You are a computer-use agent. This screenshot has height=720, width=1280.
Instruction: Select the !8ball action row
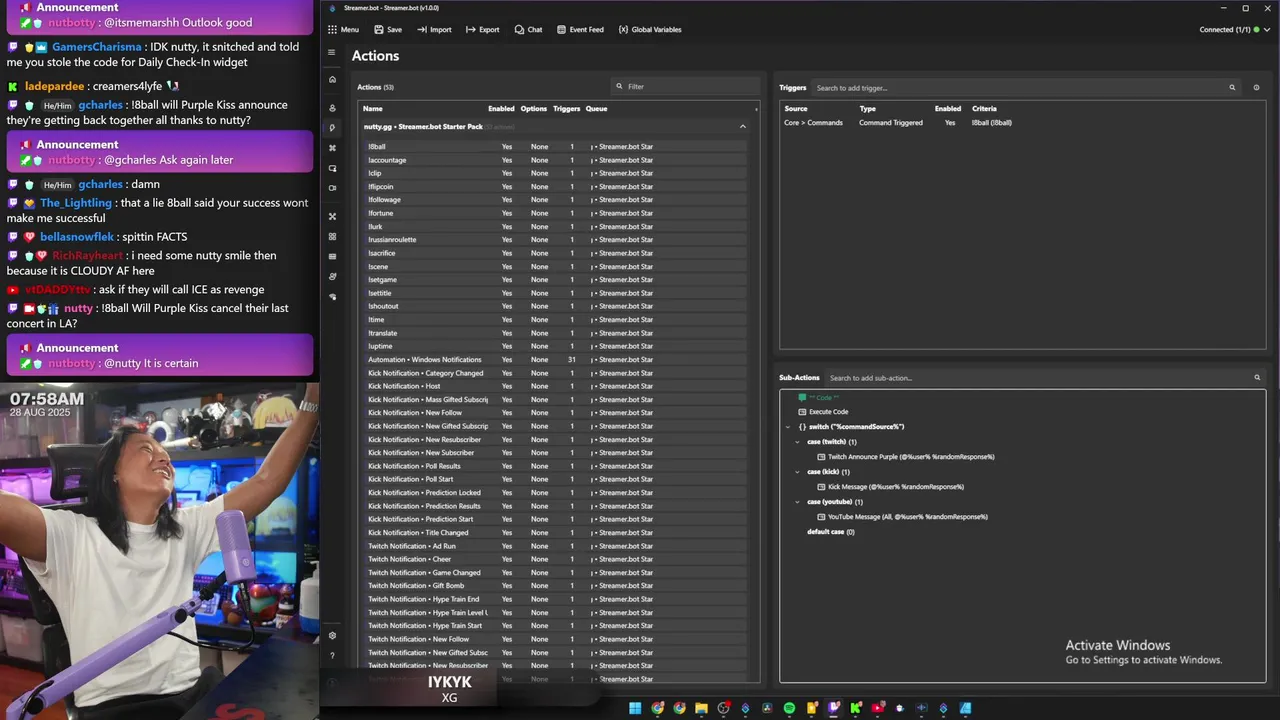point(554,147)
